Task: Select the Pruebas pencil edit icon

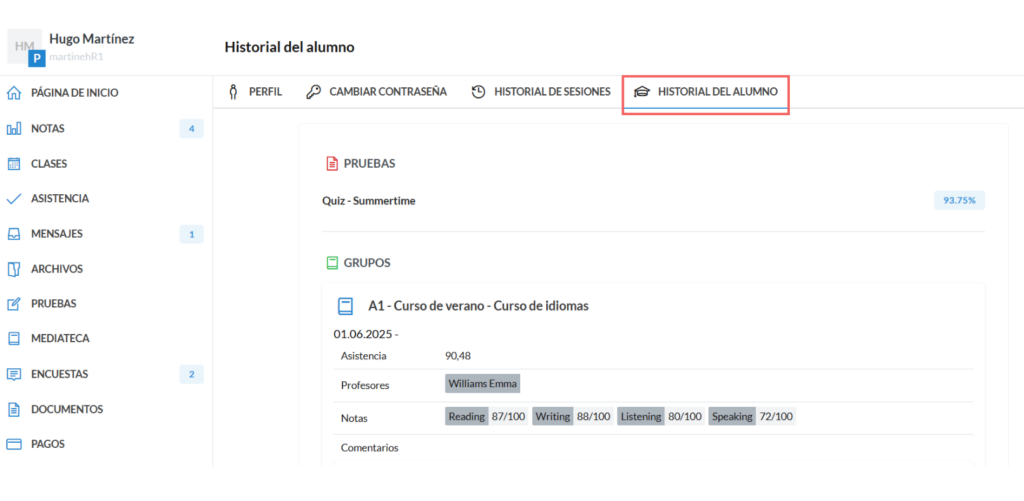Action: pyautogui.click(x=14, y=304)
